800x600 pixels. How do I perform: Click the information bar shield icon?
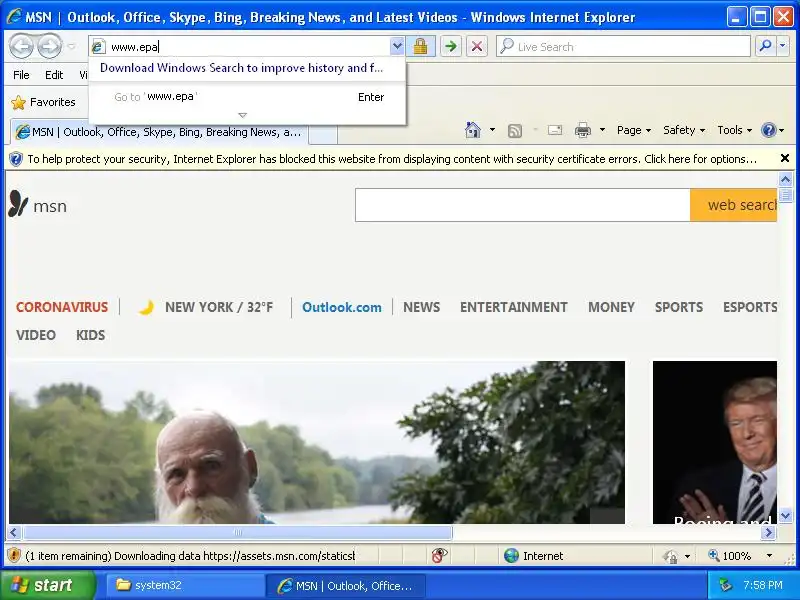pyautogui.click(x=16, y=159)
